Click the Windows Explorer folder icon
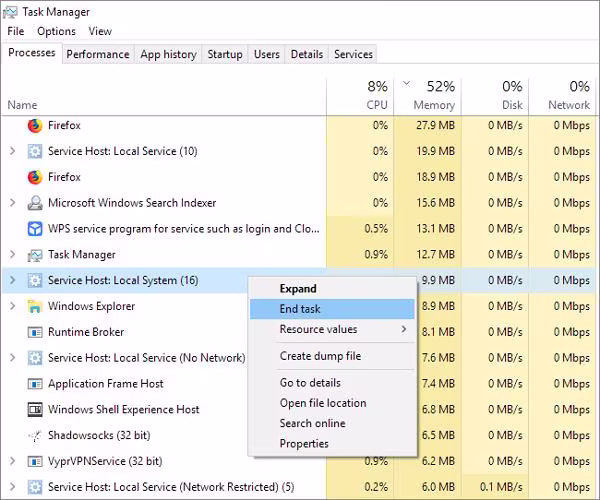The width and height of the screenshot is (600, 500). click(35, 306)
